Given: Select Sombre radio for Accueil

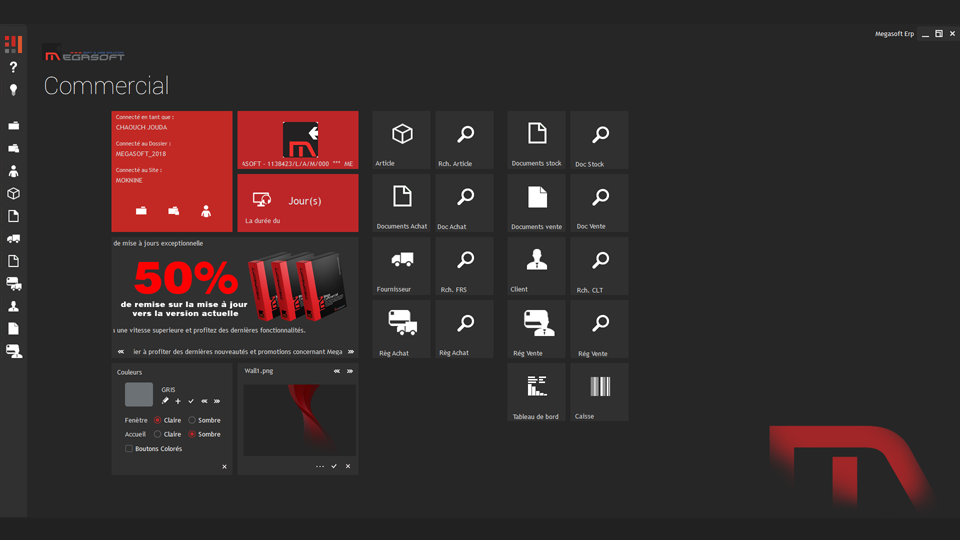Looking at the screenshot, I should pyautogui.click(x=192, y=434).
